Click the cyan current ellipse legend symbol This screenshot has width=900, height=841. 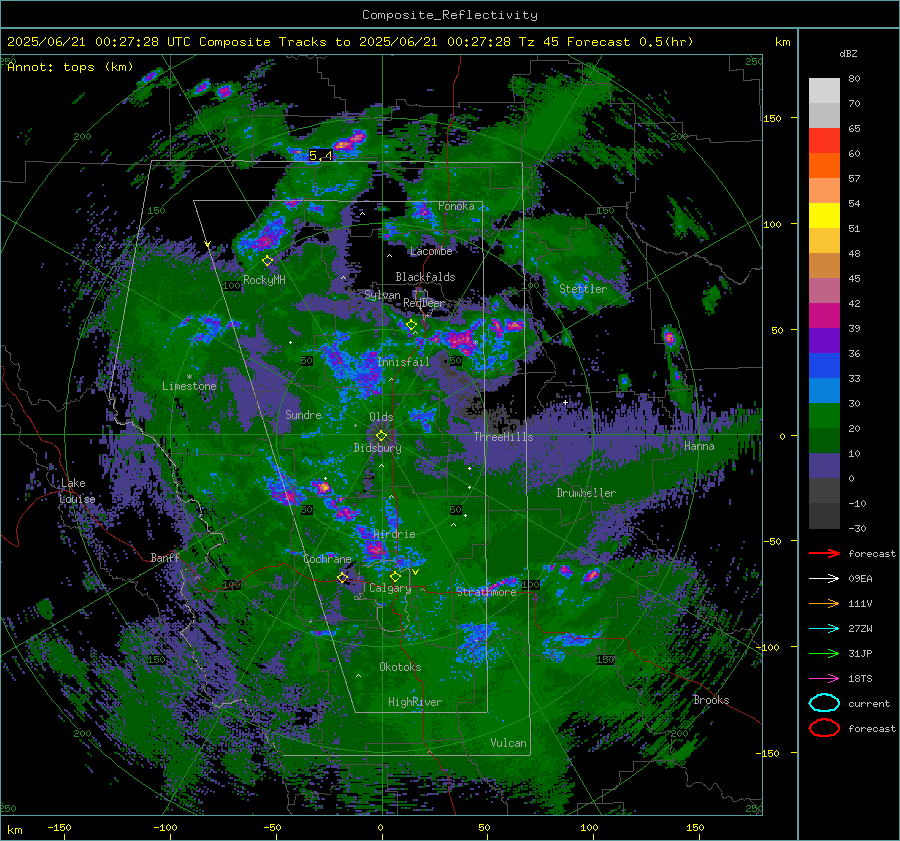[824, 703]
